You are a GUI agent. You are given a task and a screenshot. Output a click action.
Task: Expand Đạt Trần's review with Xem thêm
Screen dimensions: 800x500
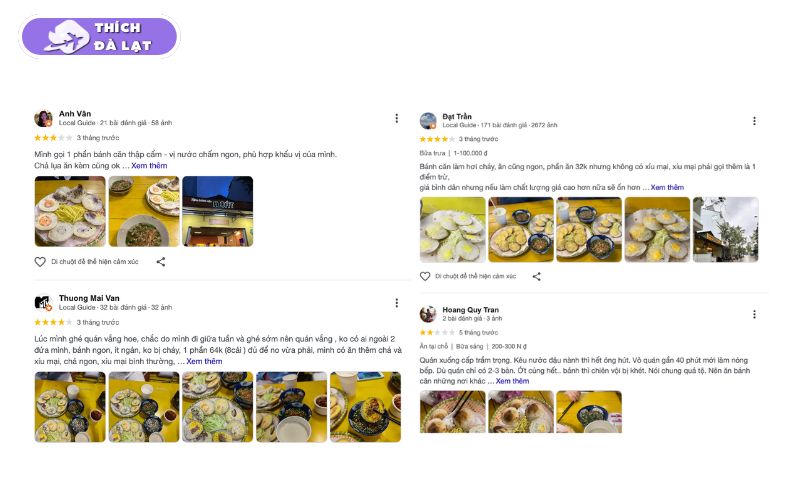click(667, 187)
